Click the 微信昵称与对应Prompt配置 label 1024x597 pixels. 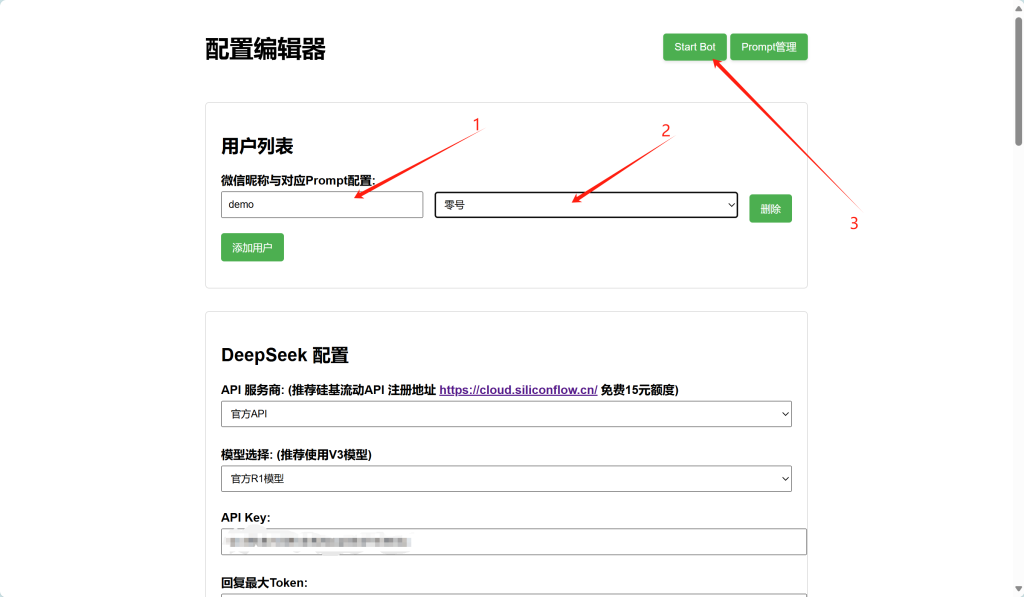(298, 180)
